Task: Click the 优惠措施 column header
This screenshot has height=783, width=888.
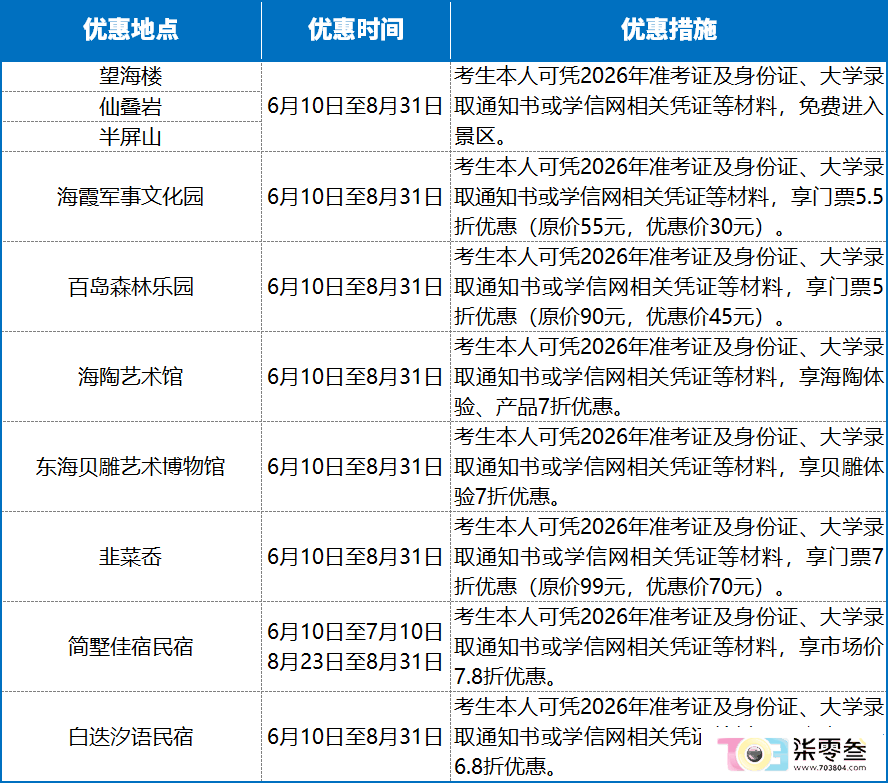Action: coord(669,29)
